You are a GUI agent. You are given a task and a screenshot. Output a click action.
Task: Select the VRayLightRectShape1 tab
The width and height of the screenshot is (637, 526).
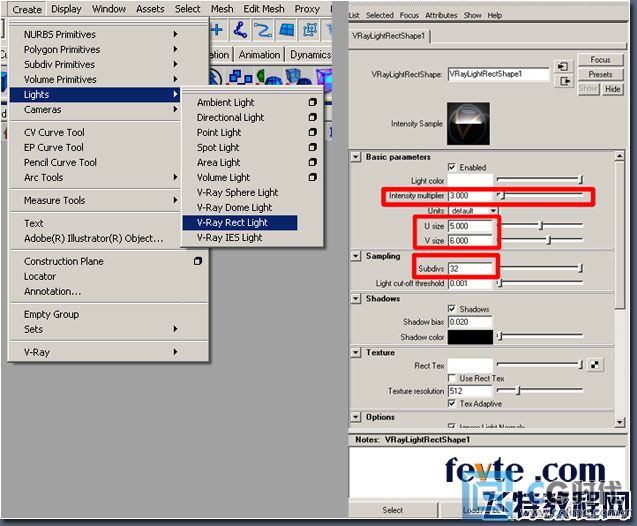[389, 36]
